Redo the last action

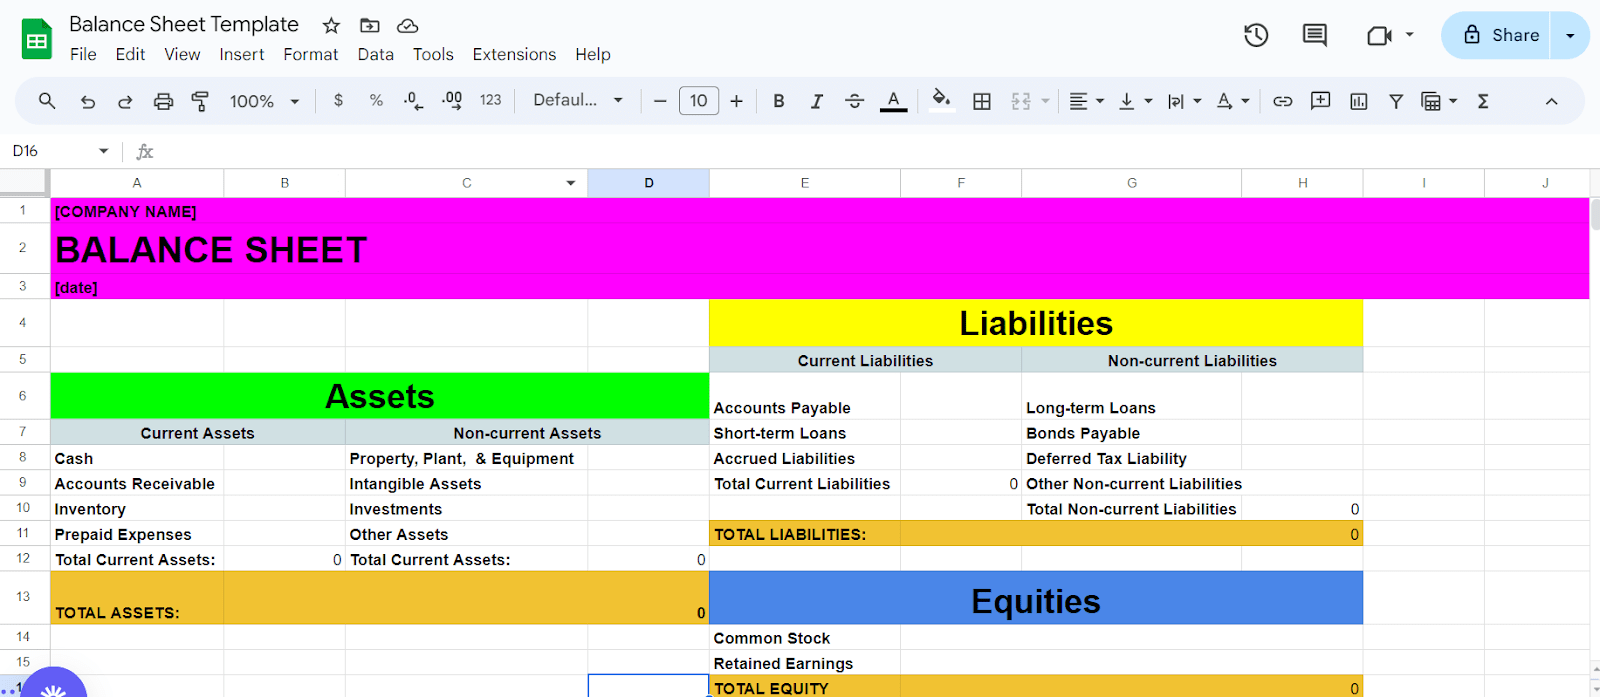[125, 101]
